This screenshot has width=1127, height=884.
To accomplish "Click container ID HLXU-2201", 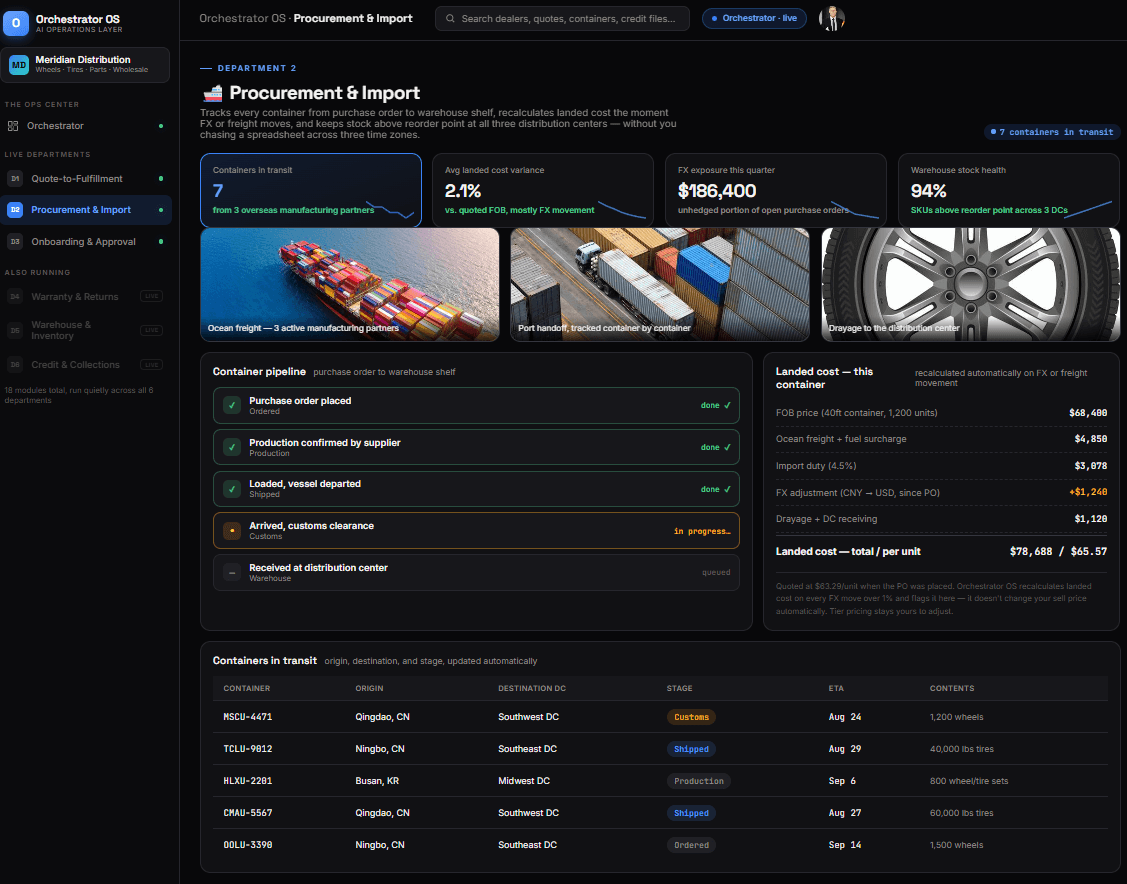I will point(247,781).
